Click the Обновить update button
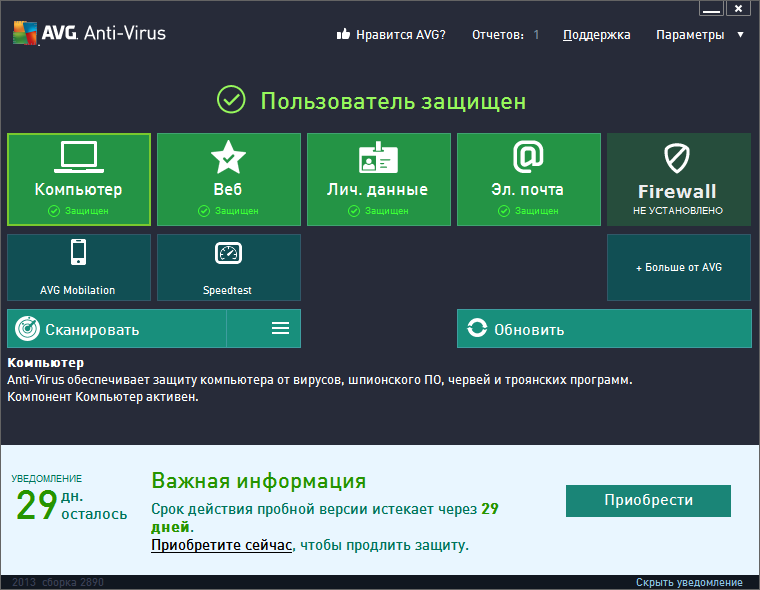 (604, 329)
